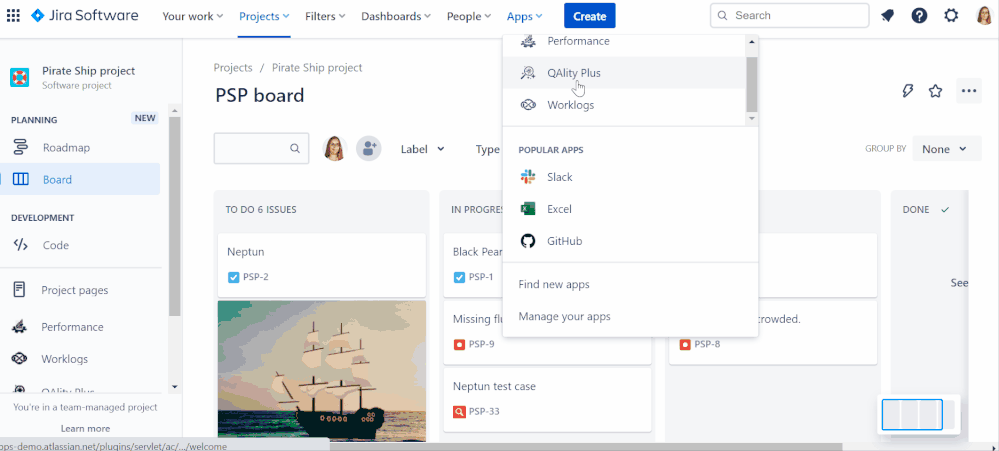Viewport: 999px width, 451px height.
Task: Click the Pirate Ship project lifebuoy icon
Action: coord(20,77)
